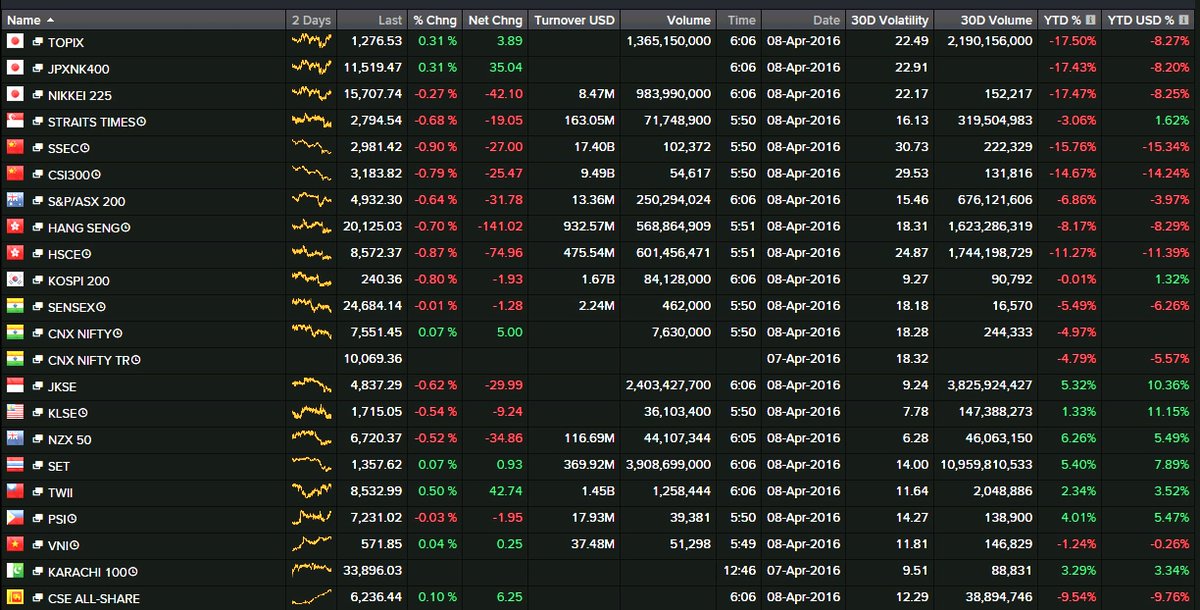1200x610 pixels.
Task: Open the CSE ALL-SHARE 2-day sparkline chart
Action: [x=311, y=598]
